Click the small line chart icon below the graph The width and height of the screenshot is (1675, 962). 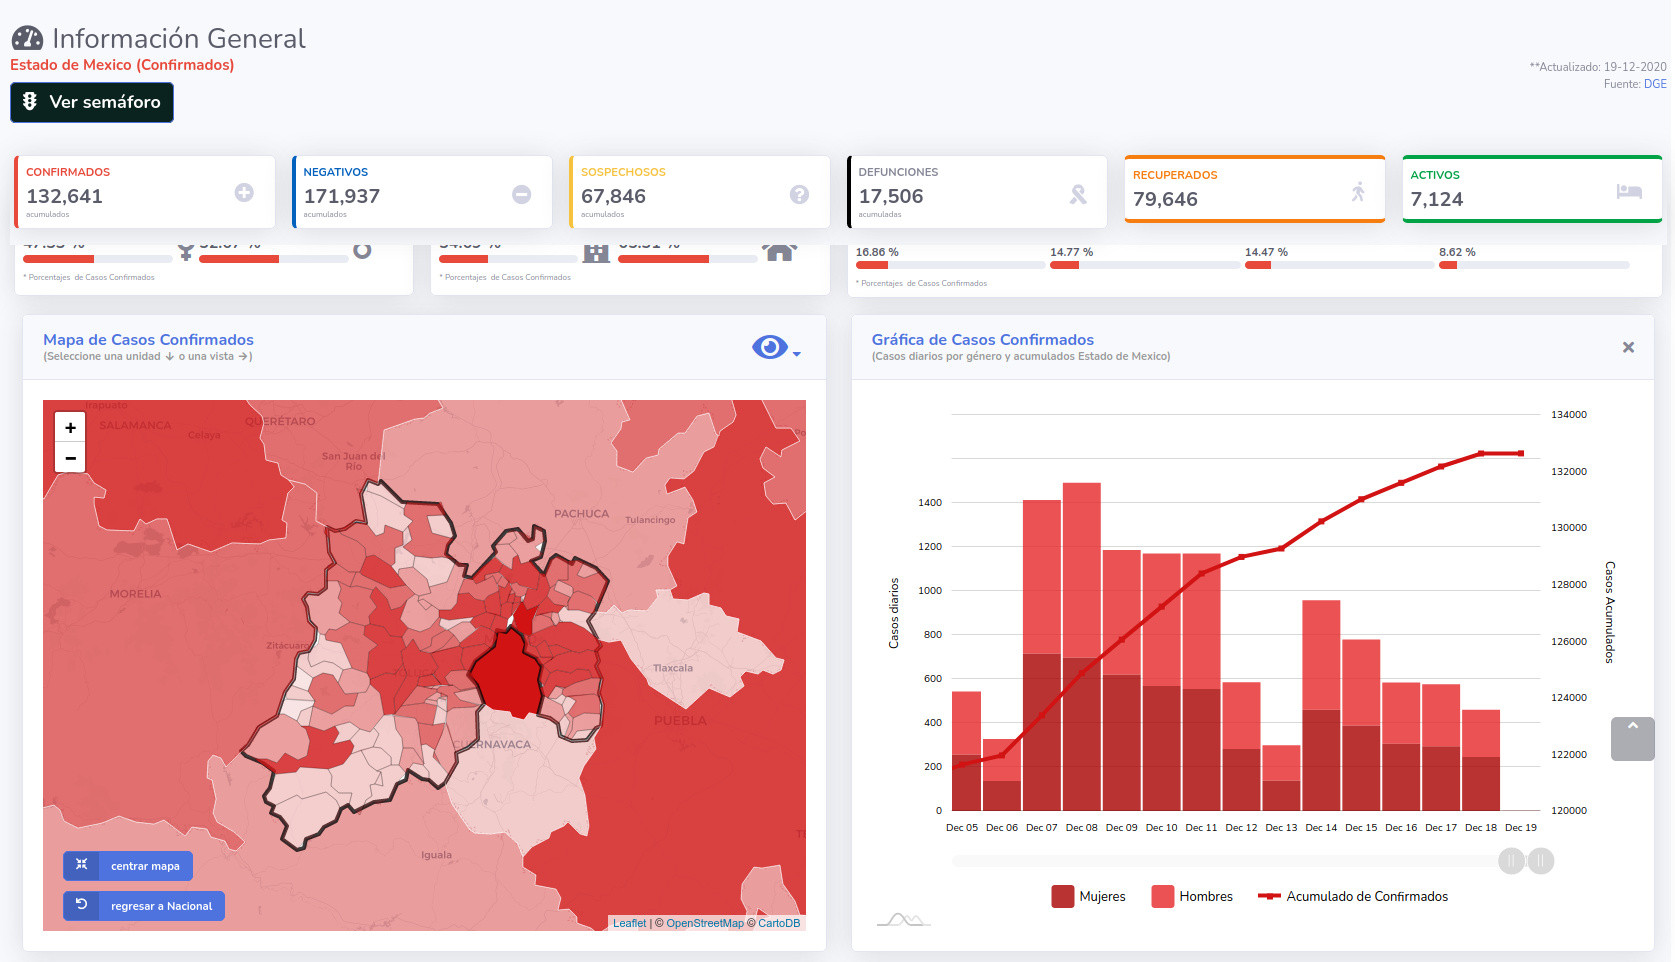pyautogui.click(x=903, y=919)
